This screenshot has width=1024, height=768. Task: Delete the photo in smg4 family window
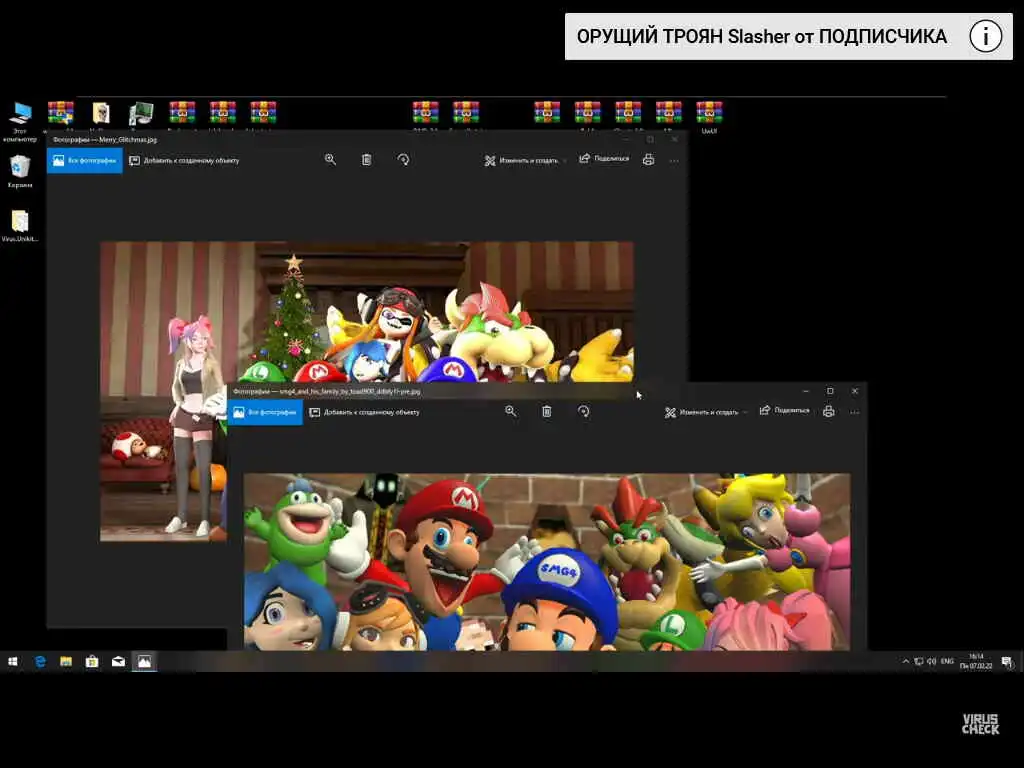[547, 411]
